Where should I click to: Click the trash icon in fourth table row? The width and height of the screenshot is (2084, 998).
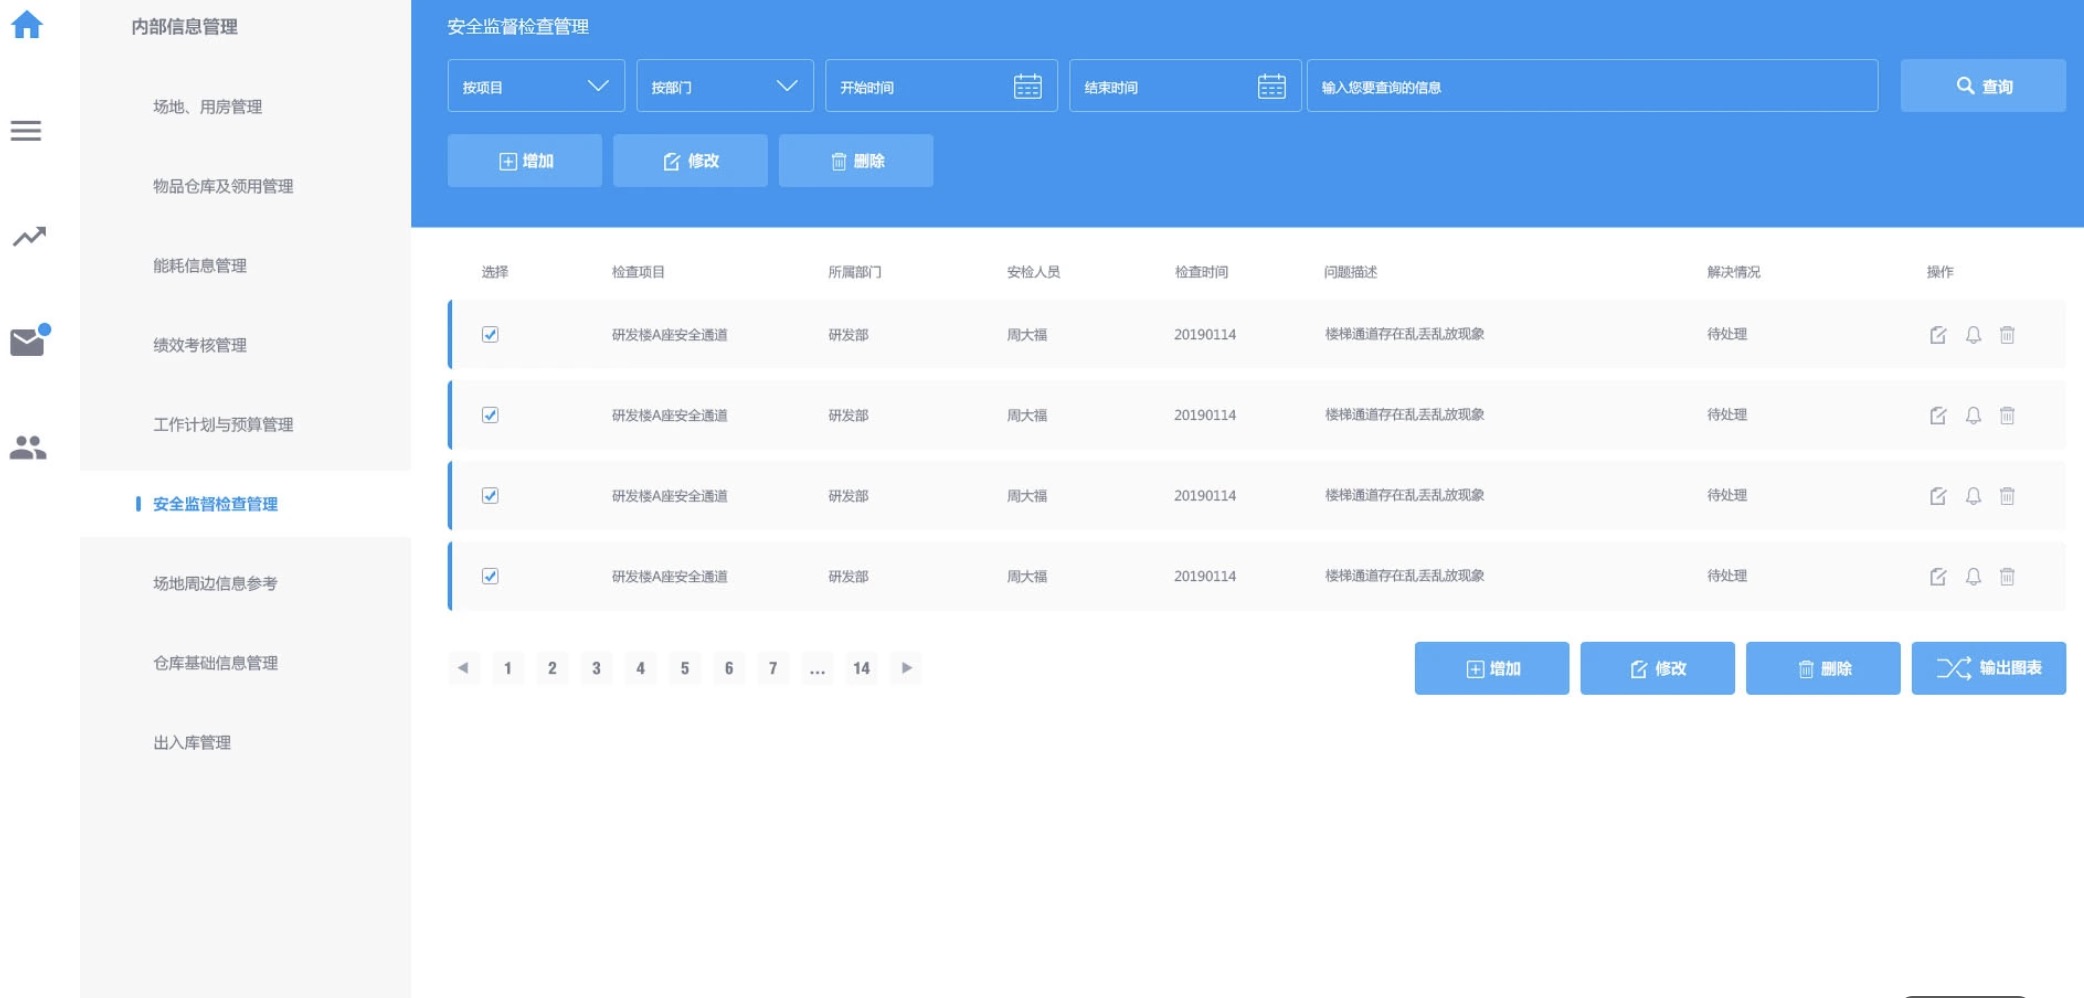(x=2007, y=576)
